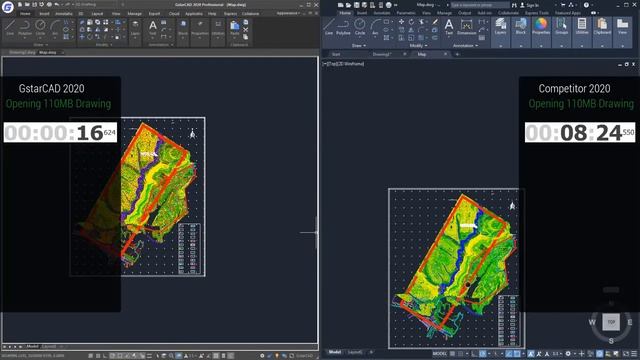Click the Dimension tool in Competitor ribbon
640x360 pixels.
[x=467, y=27]
